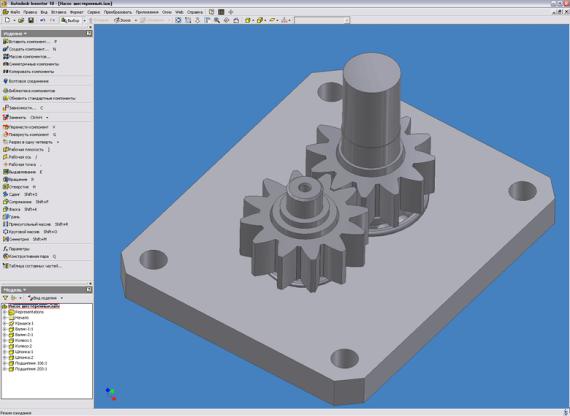Expand the Крышка:1 part node

(x=5, y=323)
